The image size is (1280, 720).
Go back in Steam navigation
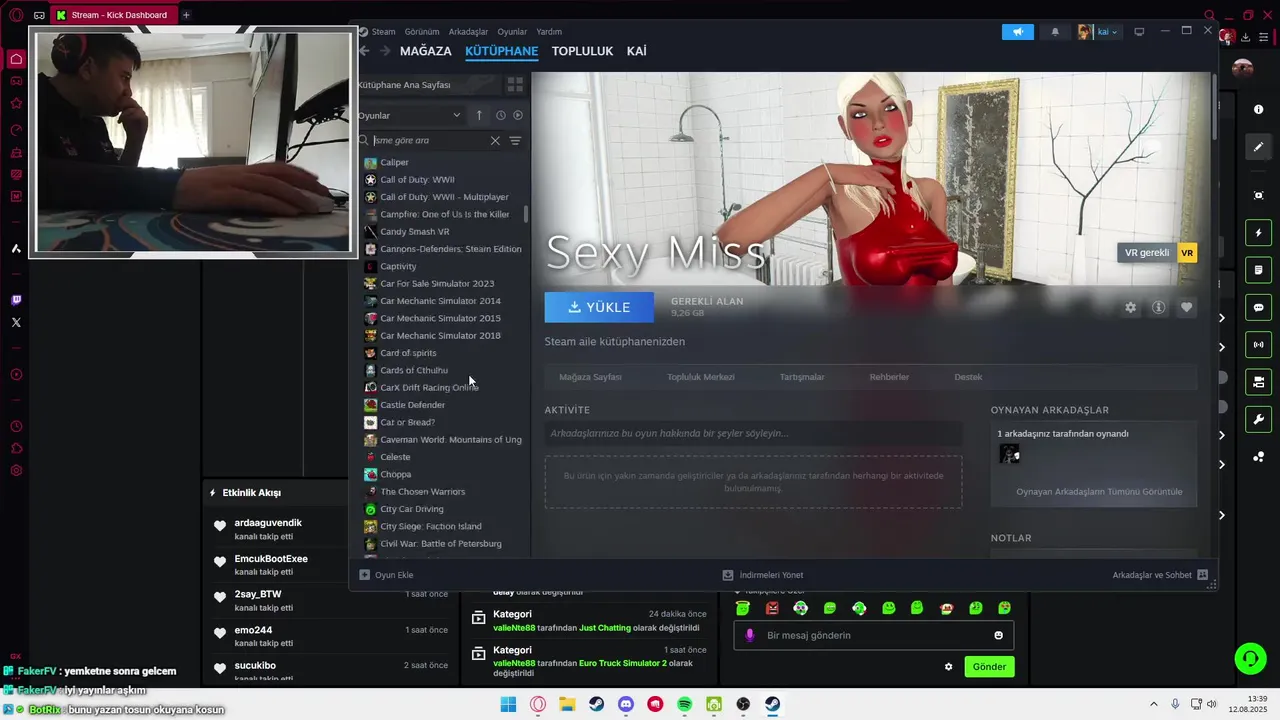point(364,51)
